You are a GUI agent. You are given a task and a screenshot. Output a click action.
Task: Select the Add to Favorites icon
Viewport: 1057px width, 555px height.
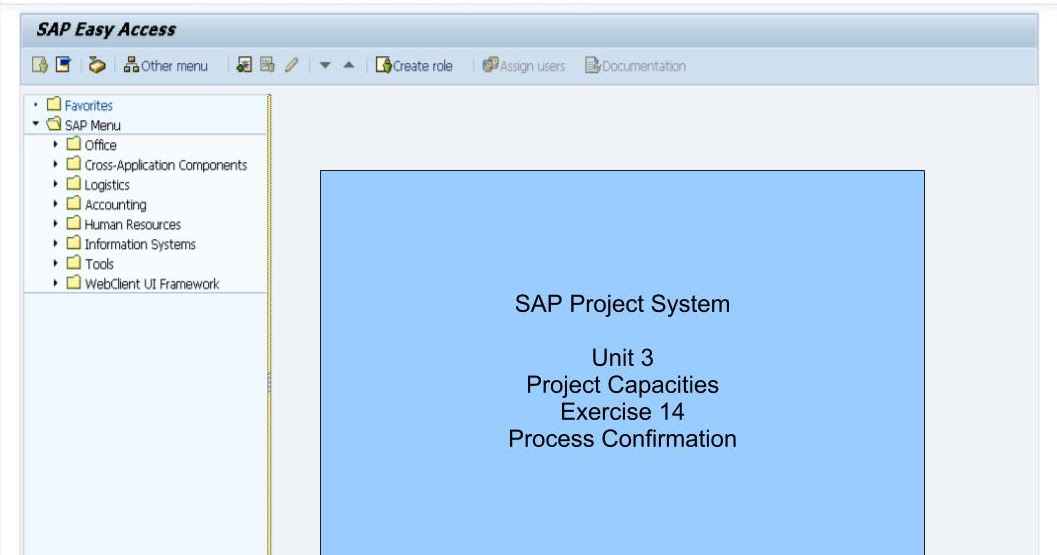244,65
